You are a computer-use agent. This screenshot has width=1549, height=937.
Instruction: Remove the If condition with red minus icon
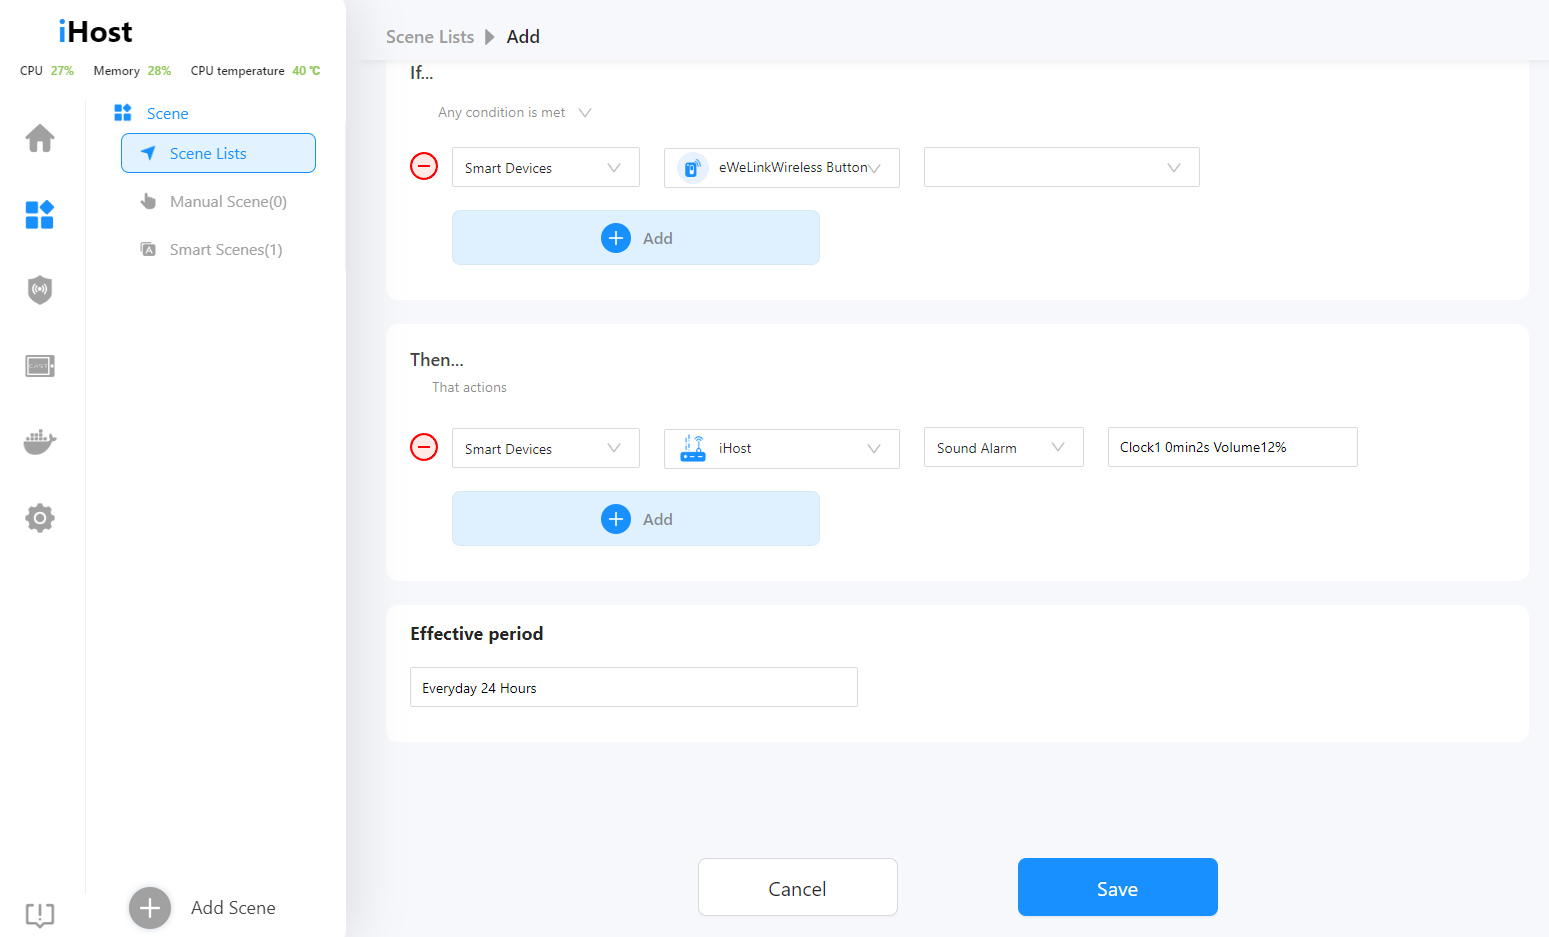pyautogui.click(x=424, y=166)
